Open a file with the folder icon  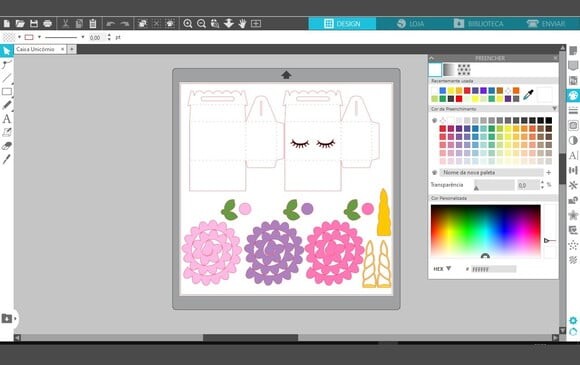point(20,24)
